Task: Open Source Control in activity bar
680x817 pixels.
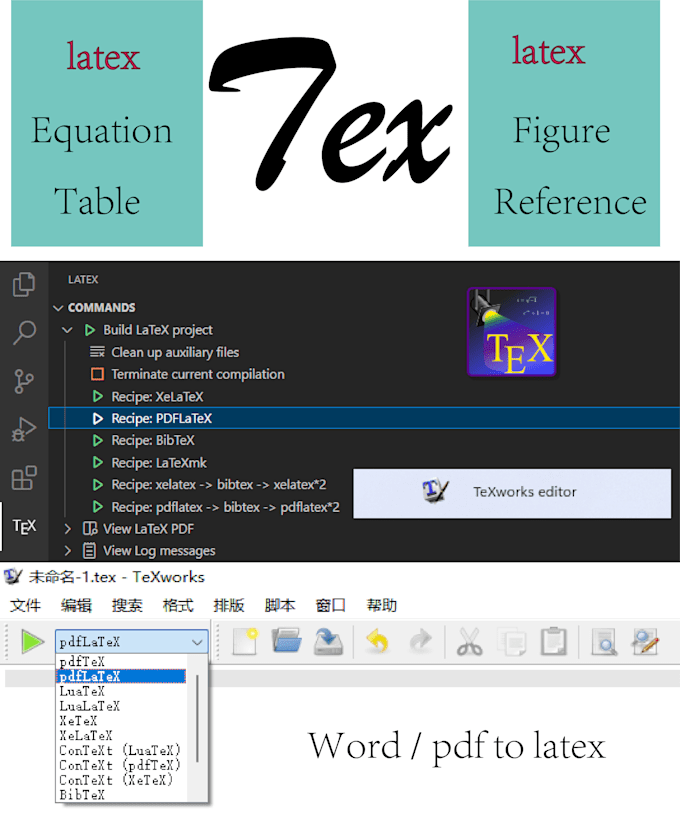Action: point(24,381)
